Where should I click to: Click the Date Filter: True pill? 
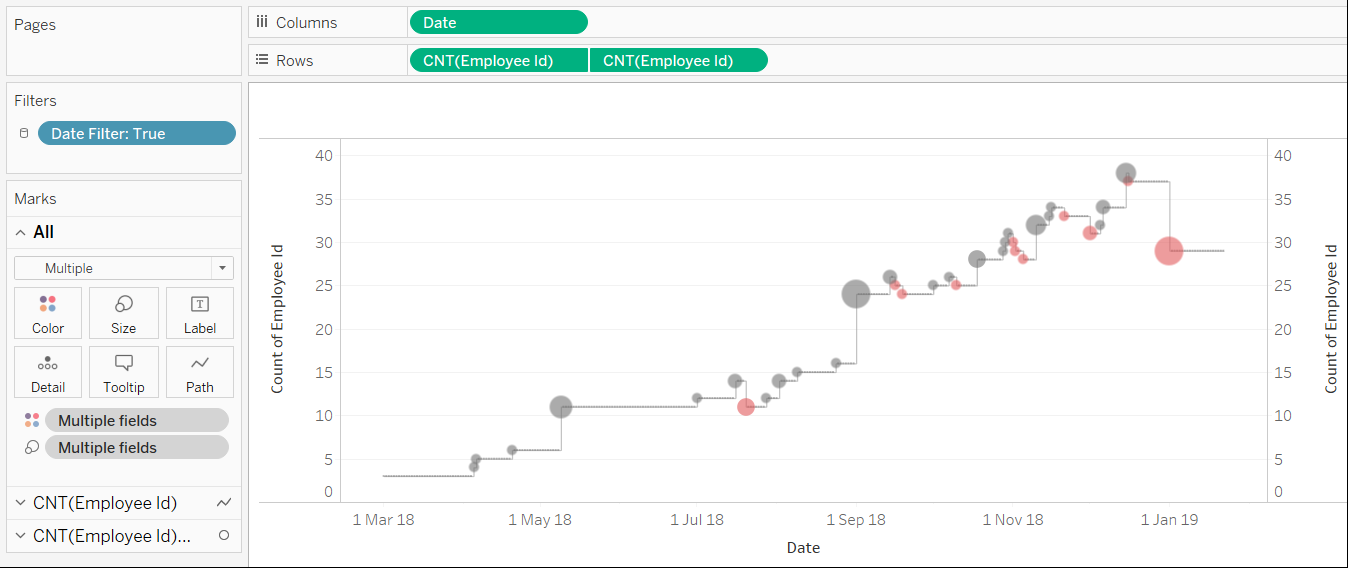click(136, 133)
